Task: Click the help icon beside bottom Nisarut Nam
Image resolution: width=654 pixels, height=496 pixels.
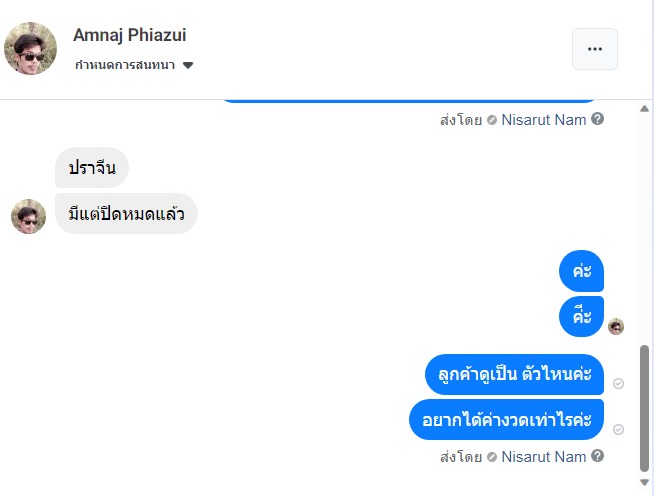Action: (598, 456)
